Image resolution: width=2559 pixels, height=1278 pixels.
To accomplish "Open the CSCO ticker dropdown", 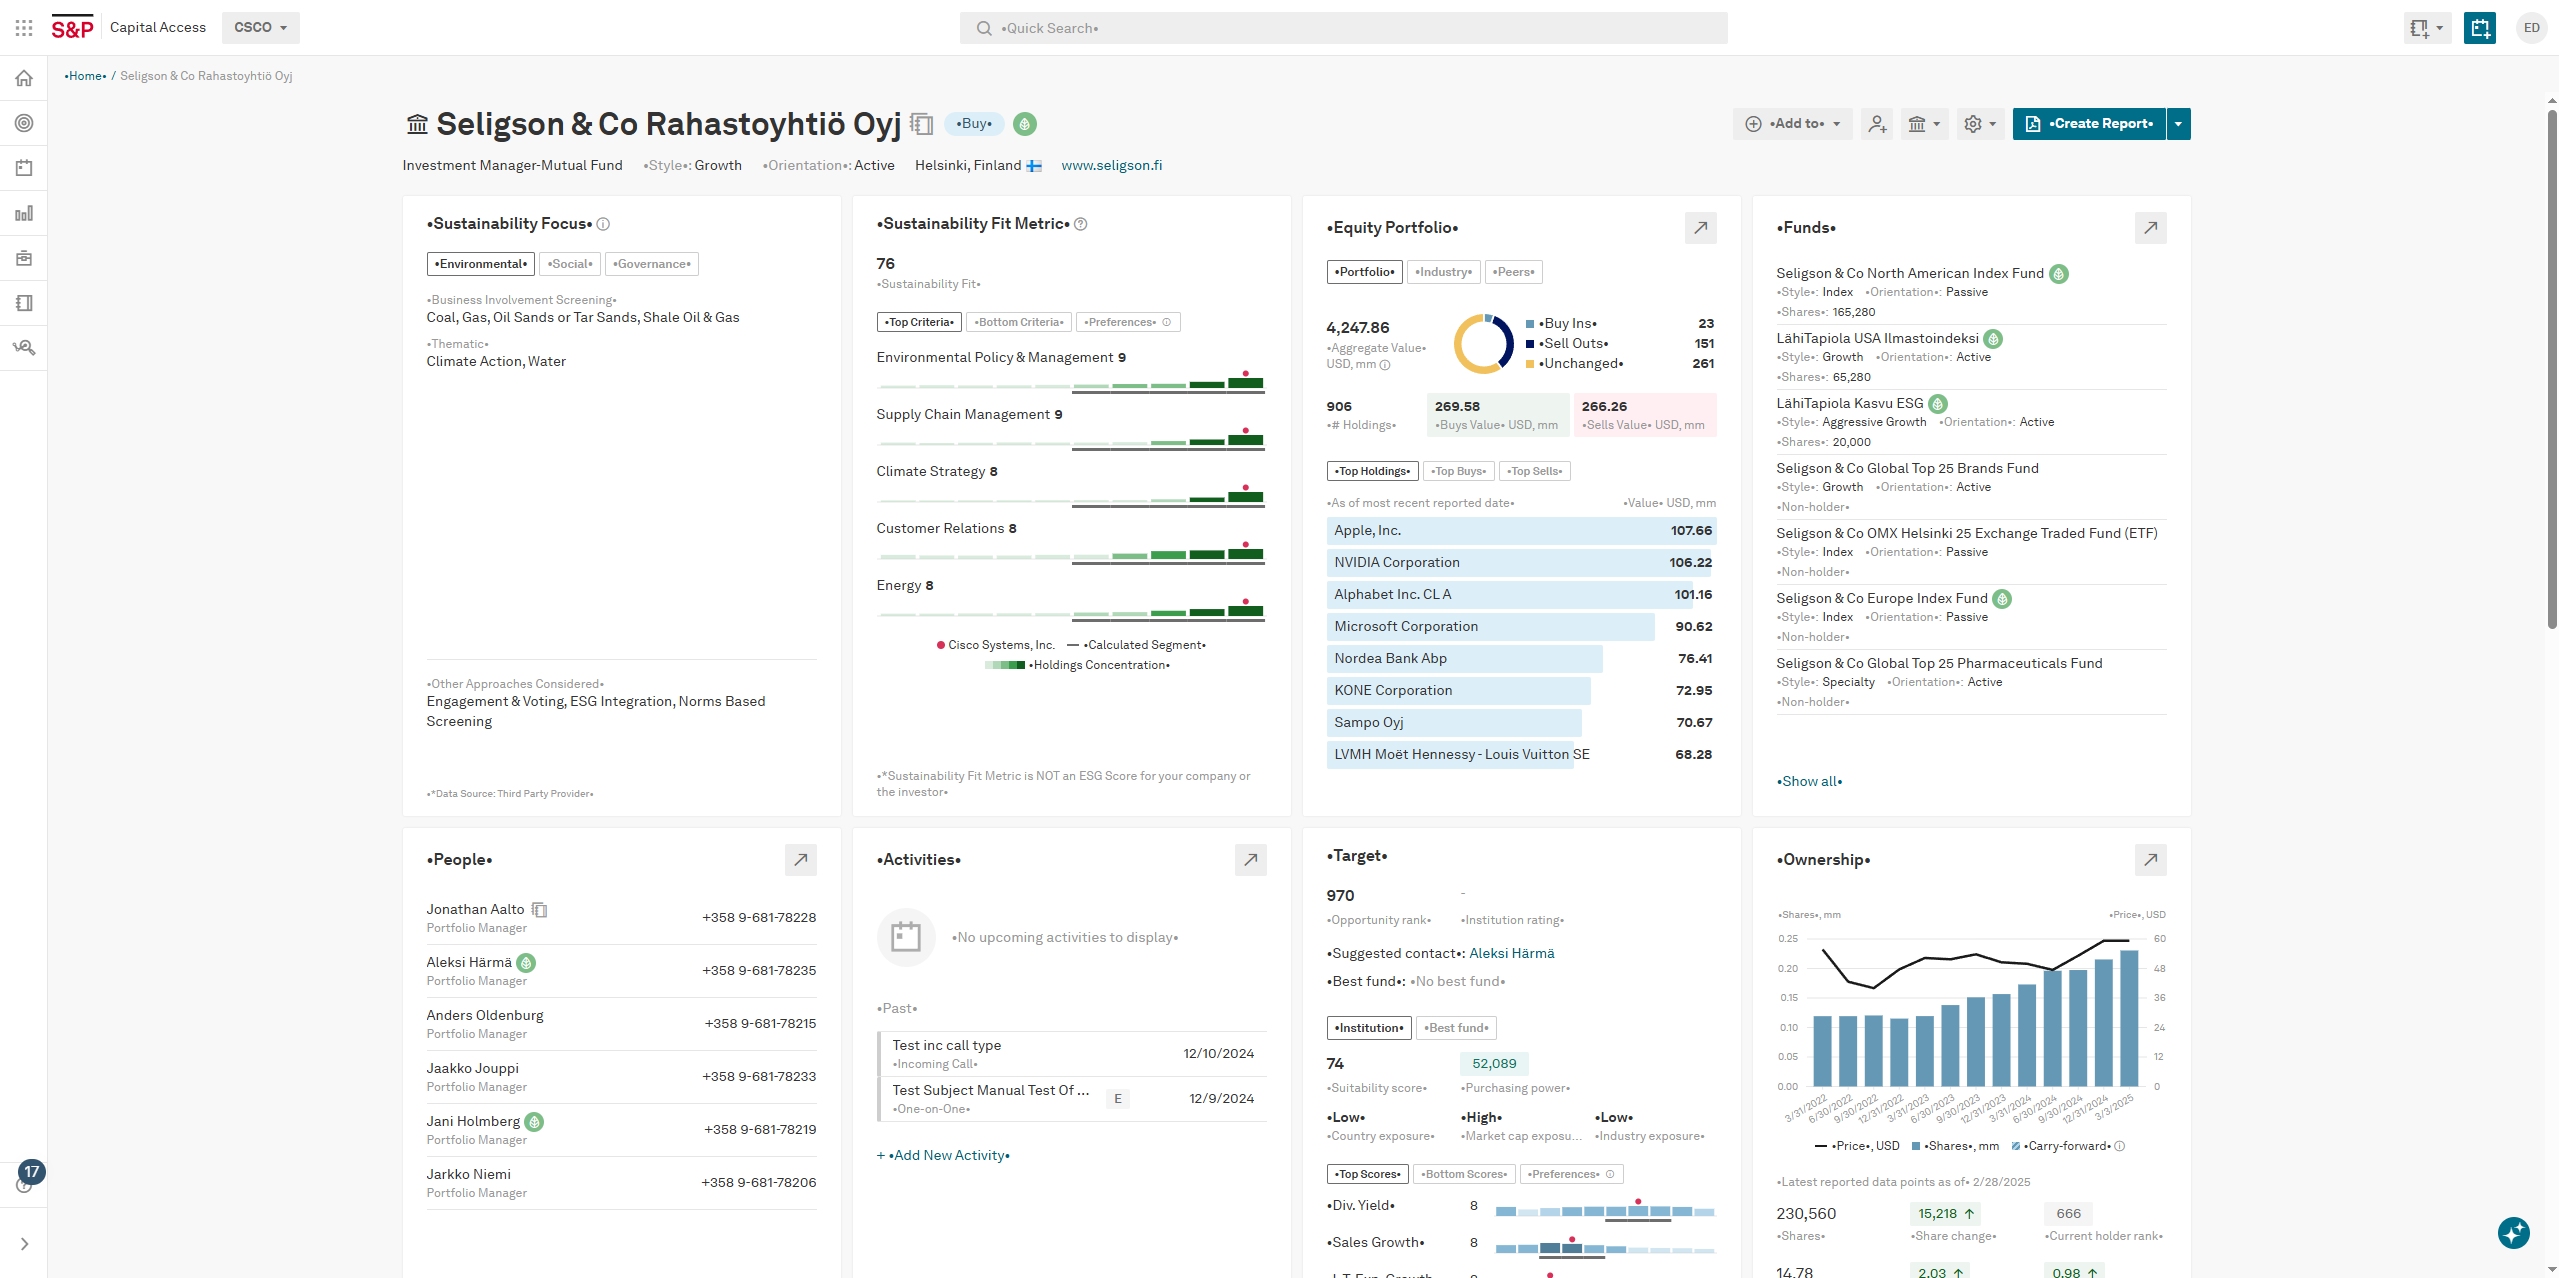I will tap(260, 28).
